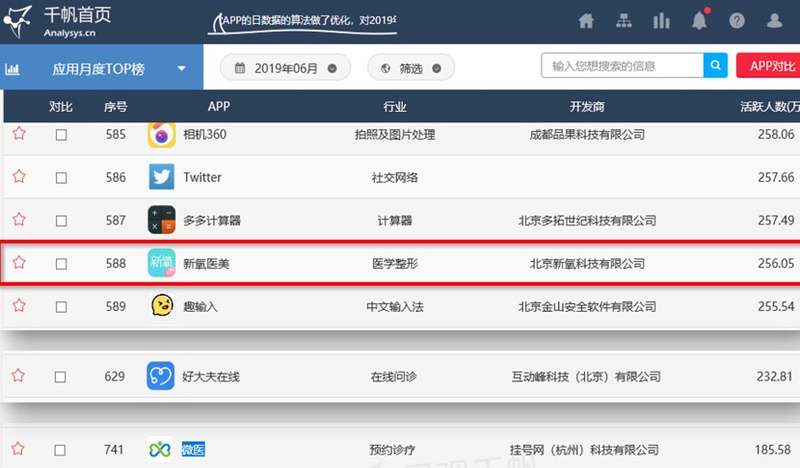
Task: Open notifications bell icon
Action: [x=699, y=20]
